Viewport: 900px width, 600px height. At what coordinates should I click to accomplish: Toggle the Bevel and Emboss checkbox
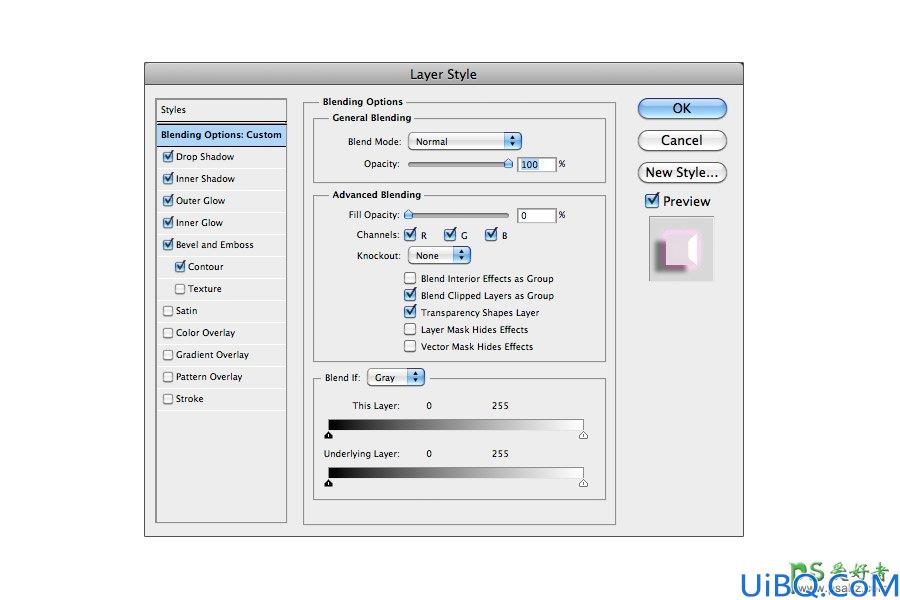[168, 245]
